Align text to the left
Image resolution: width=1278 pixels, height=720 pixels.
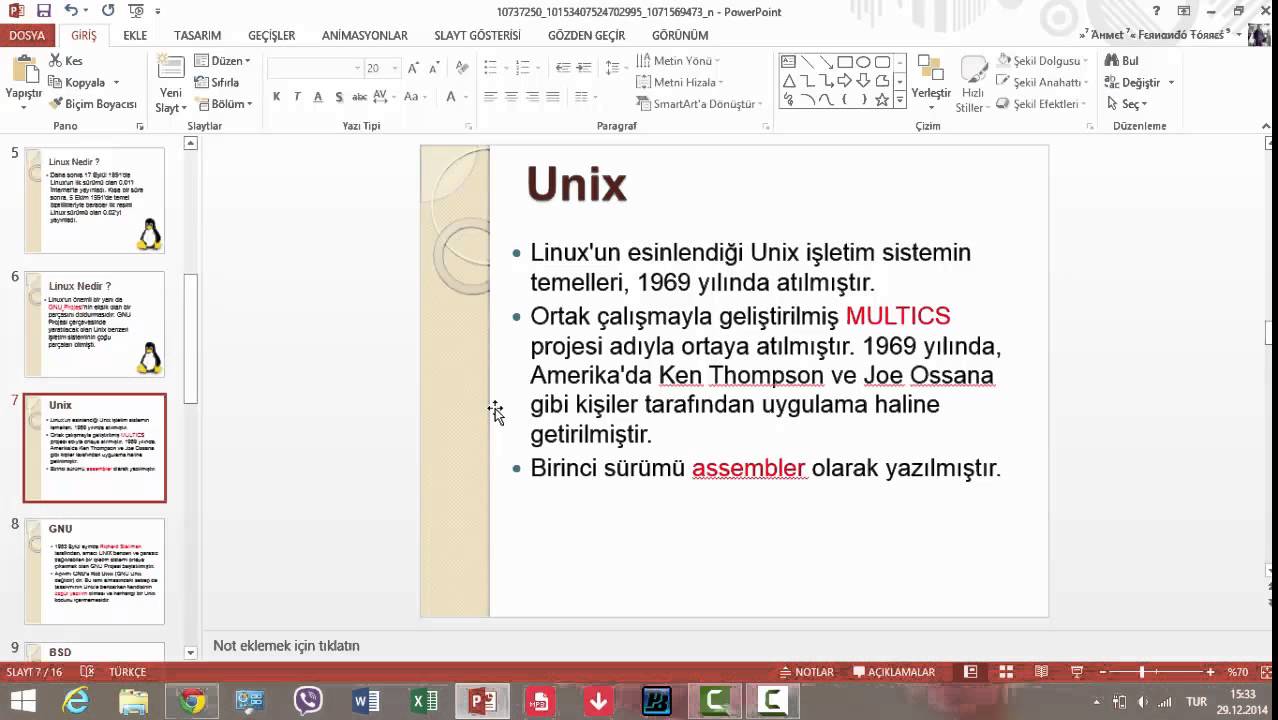tap(490, 97)
